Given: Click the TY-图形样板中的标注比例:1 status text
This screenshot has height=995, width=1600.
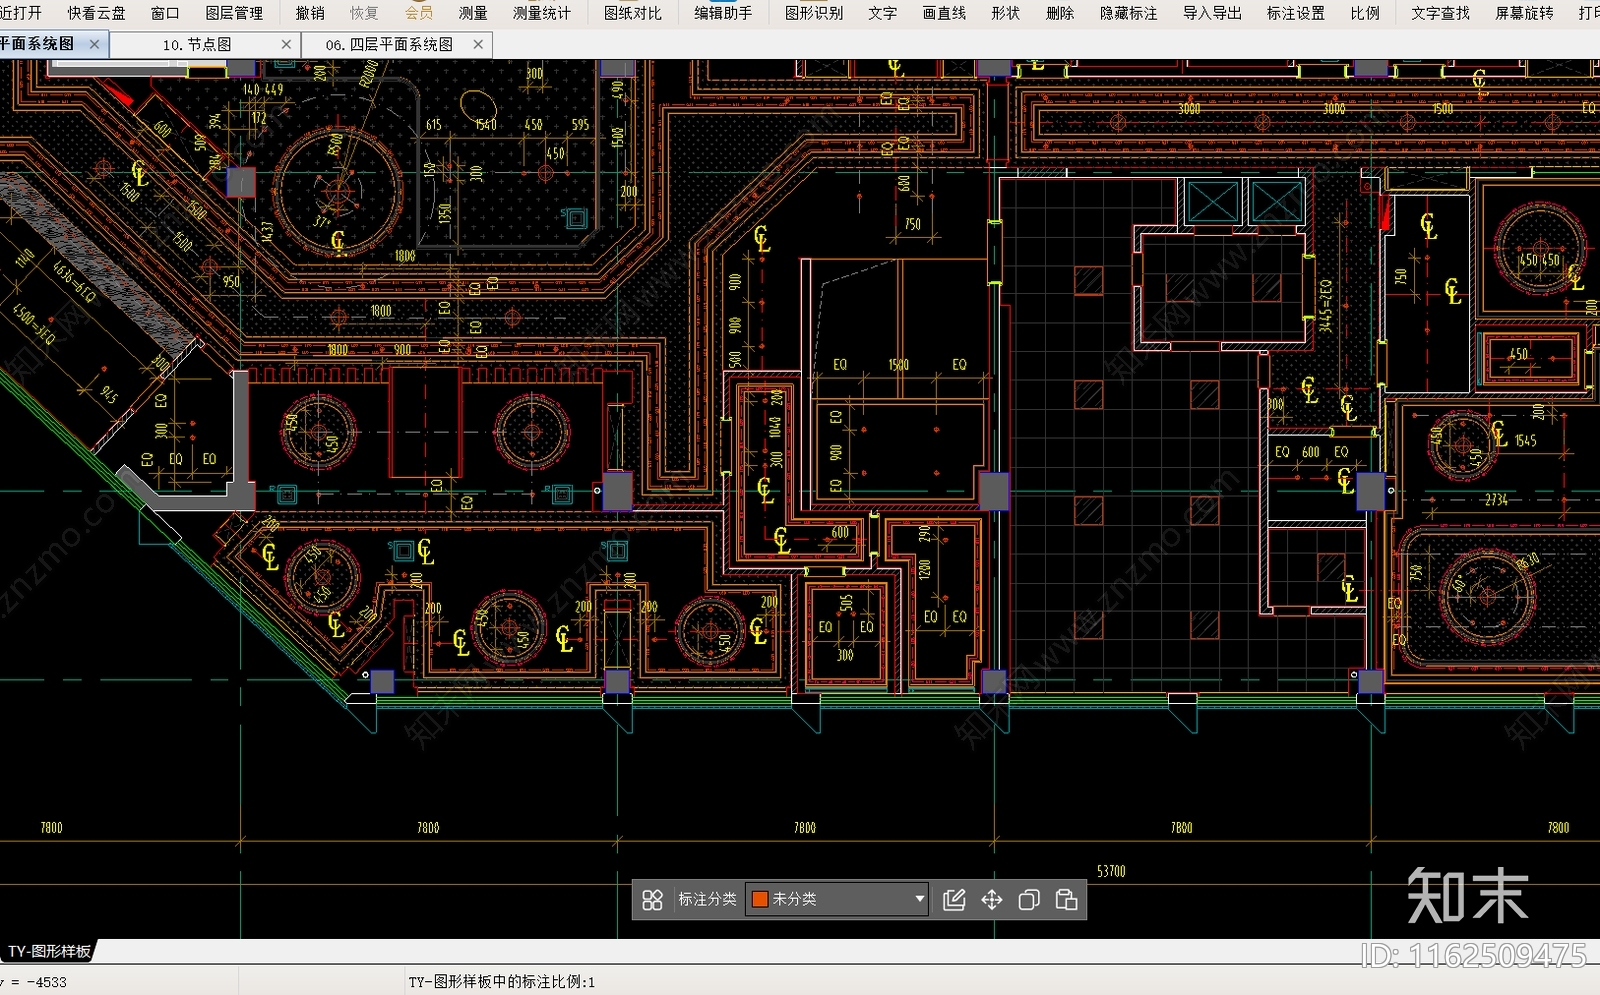Looking at the screenshot, I should pos(502,982).
